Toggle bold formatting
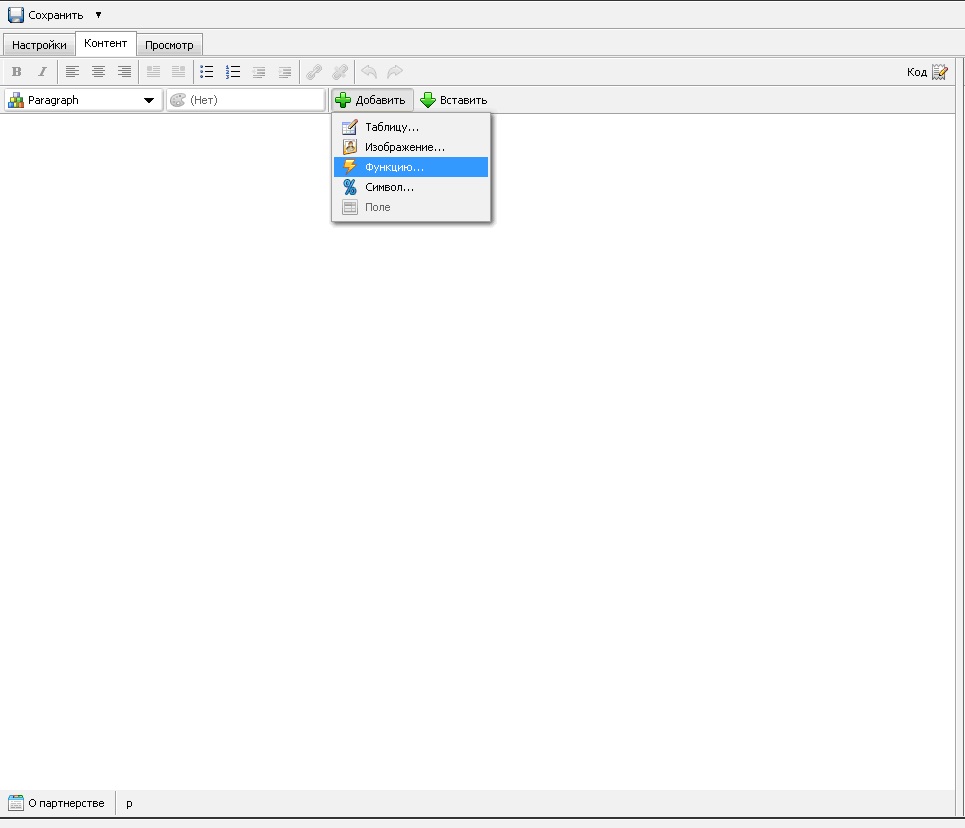The width and height of the screenshot is (965, 828). coord(16,72)
